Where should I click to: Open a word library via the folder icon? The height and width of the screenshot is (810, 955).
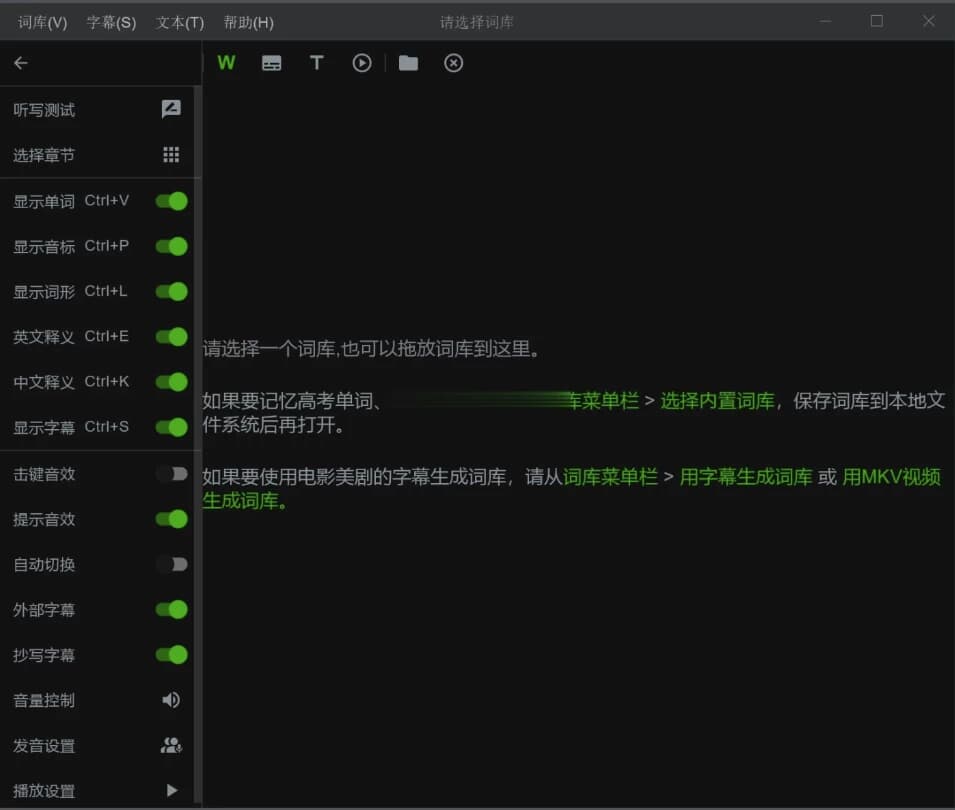point(408,62)
